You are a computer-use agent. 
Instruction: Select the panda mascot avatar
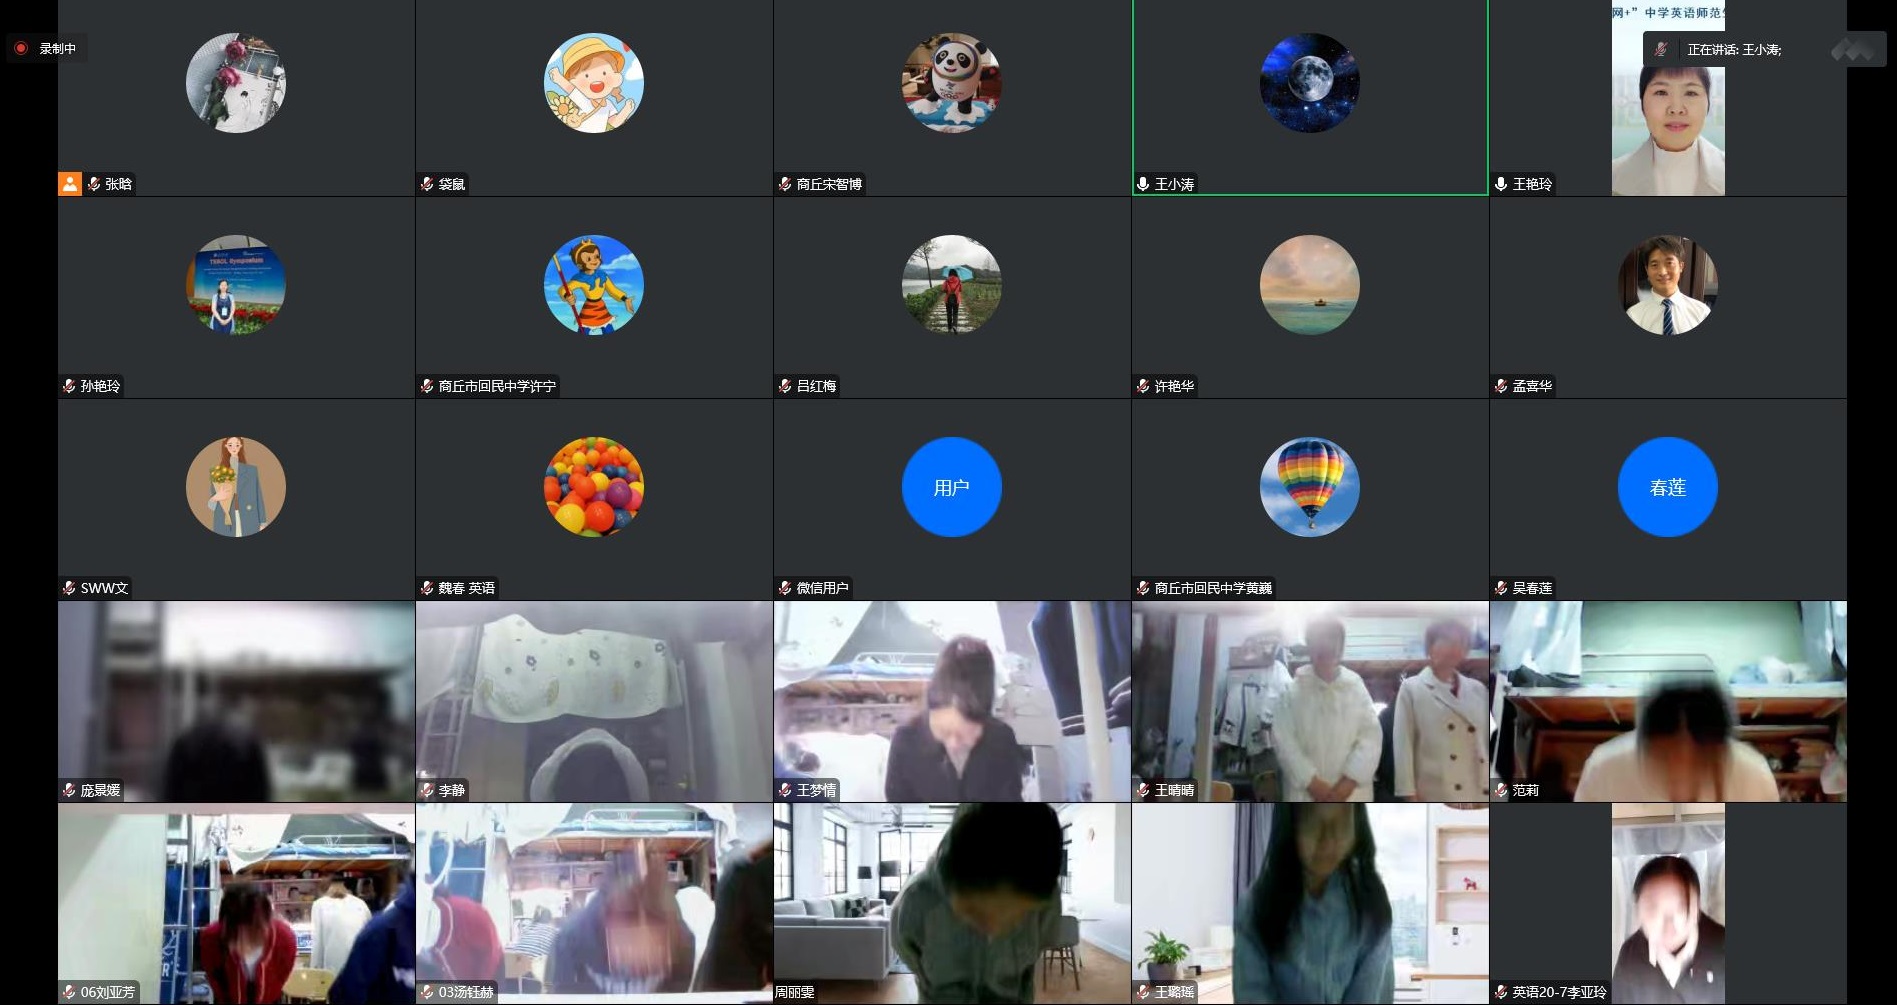pos(951,83)
